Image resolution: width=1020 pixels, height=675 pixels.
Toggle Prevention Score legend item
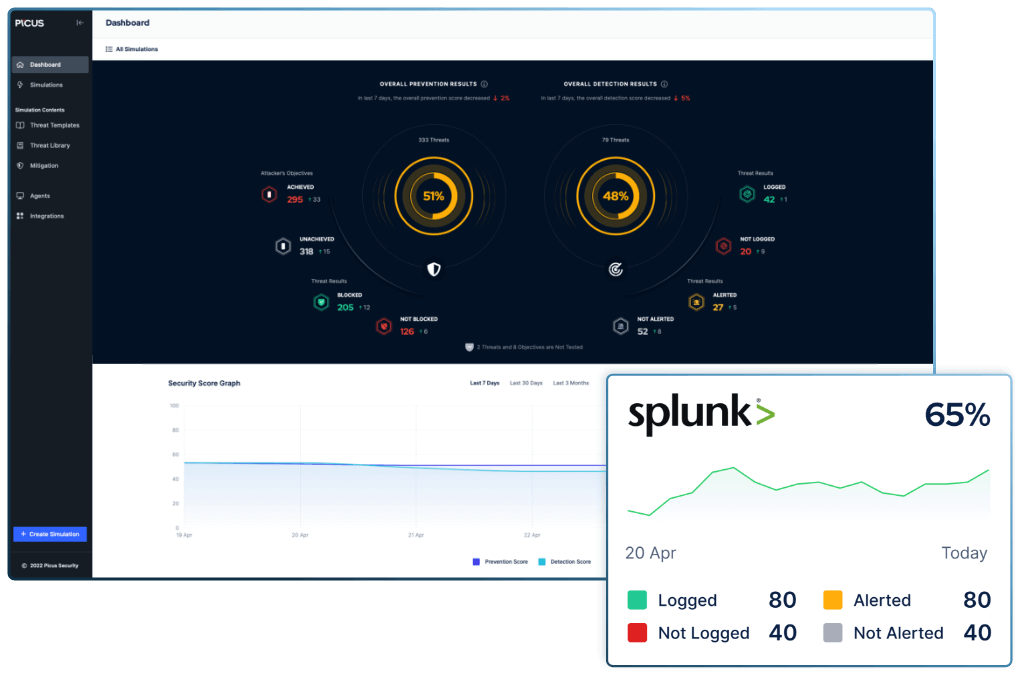[500, 562]
